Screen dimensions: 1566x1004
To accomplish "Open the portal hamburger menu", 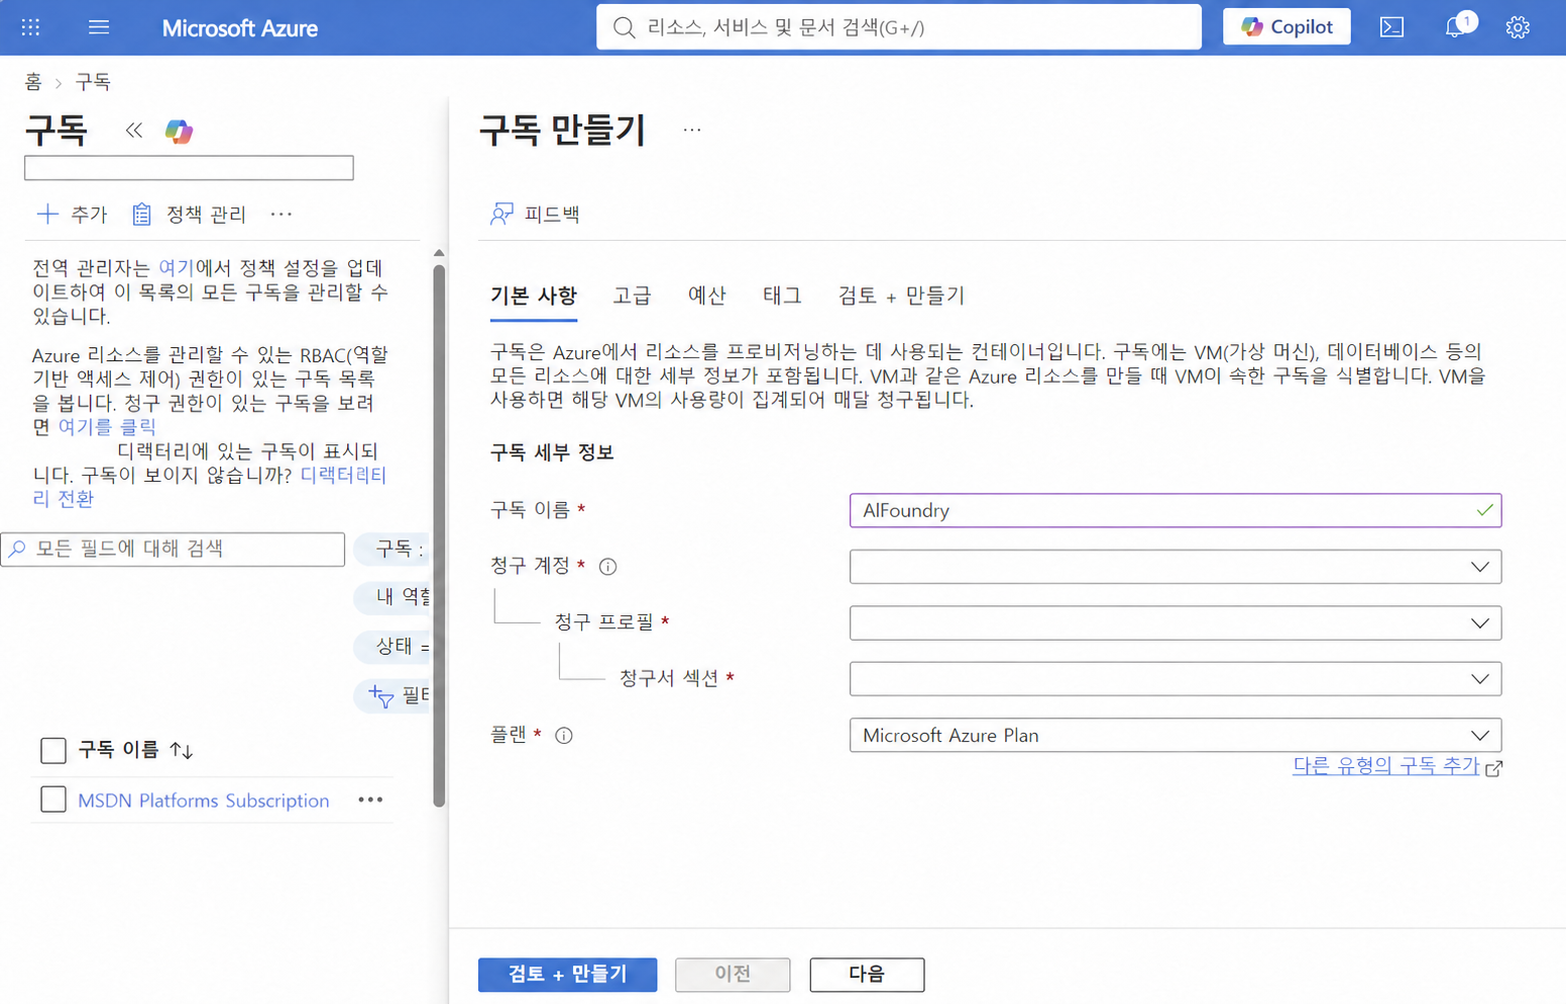I will tap(98, 27).
